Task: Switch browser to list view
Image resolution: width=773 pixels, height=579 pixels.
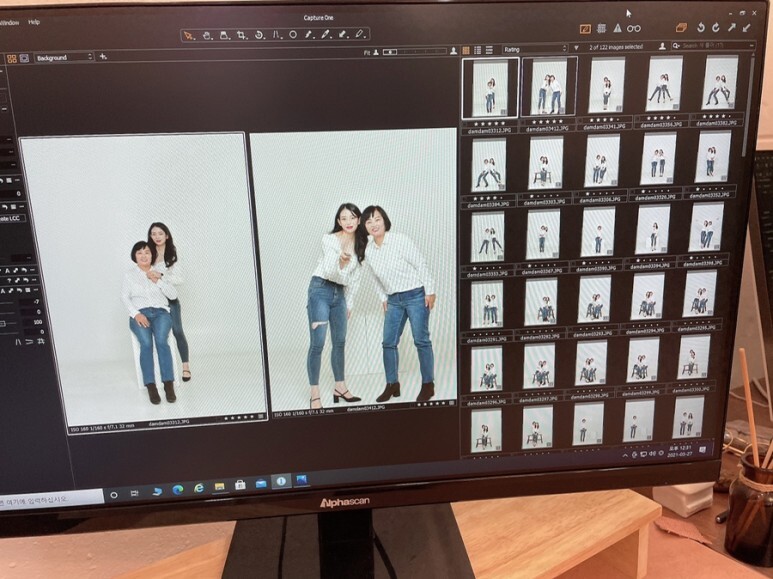Action: [477, 50]
